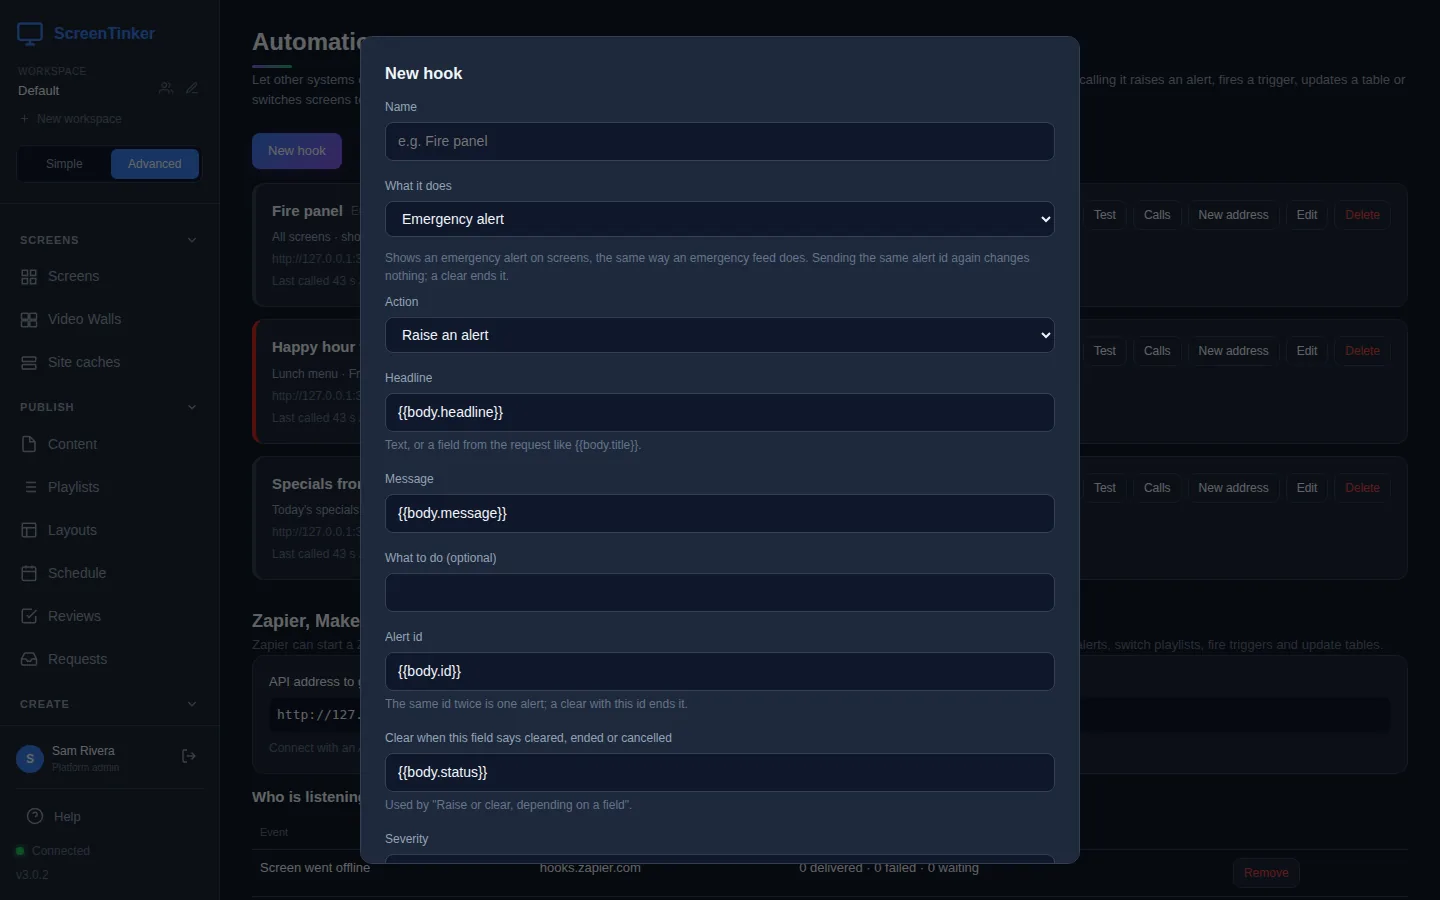Click the plus icon for New workspace
Image resolution: width=1440 pixels, height=900 pixels.
tap(24, 119)
